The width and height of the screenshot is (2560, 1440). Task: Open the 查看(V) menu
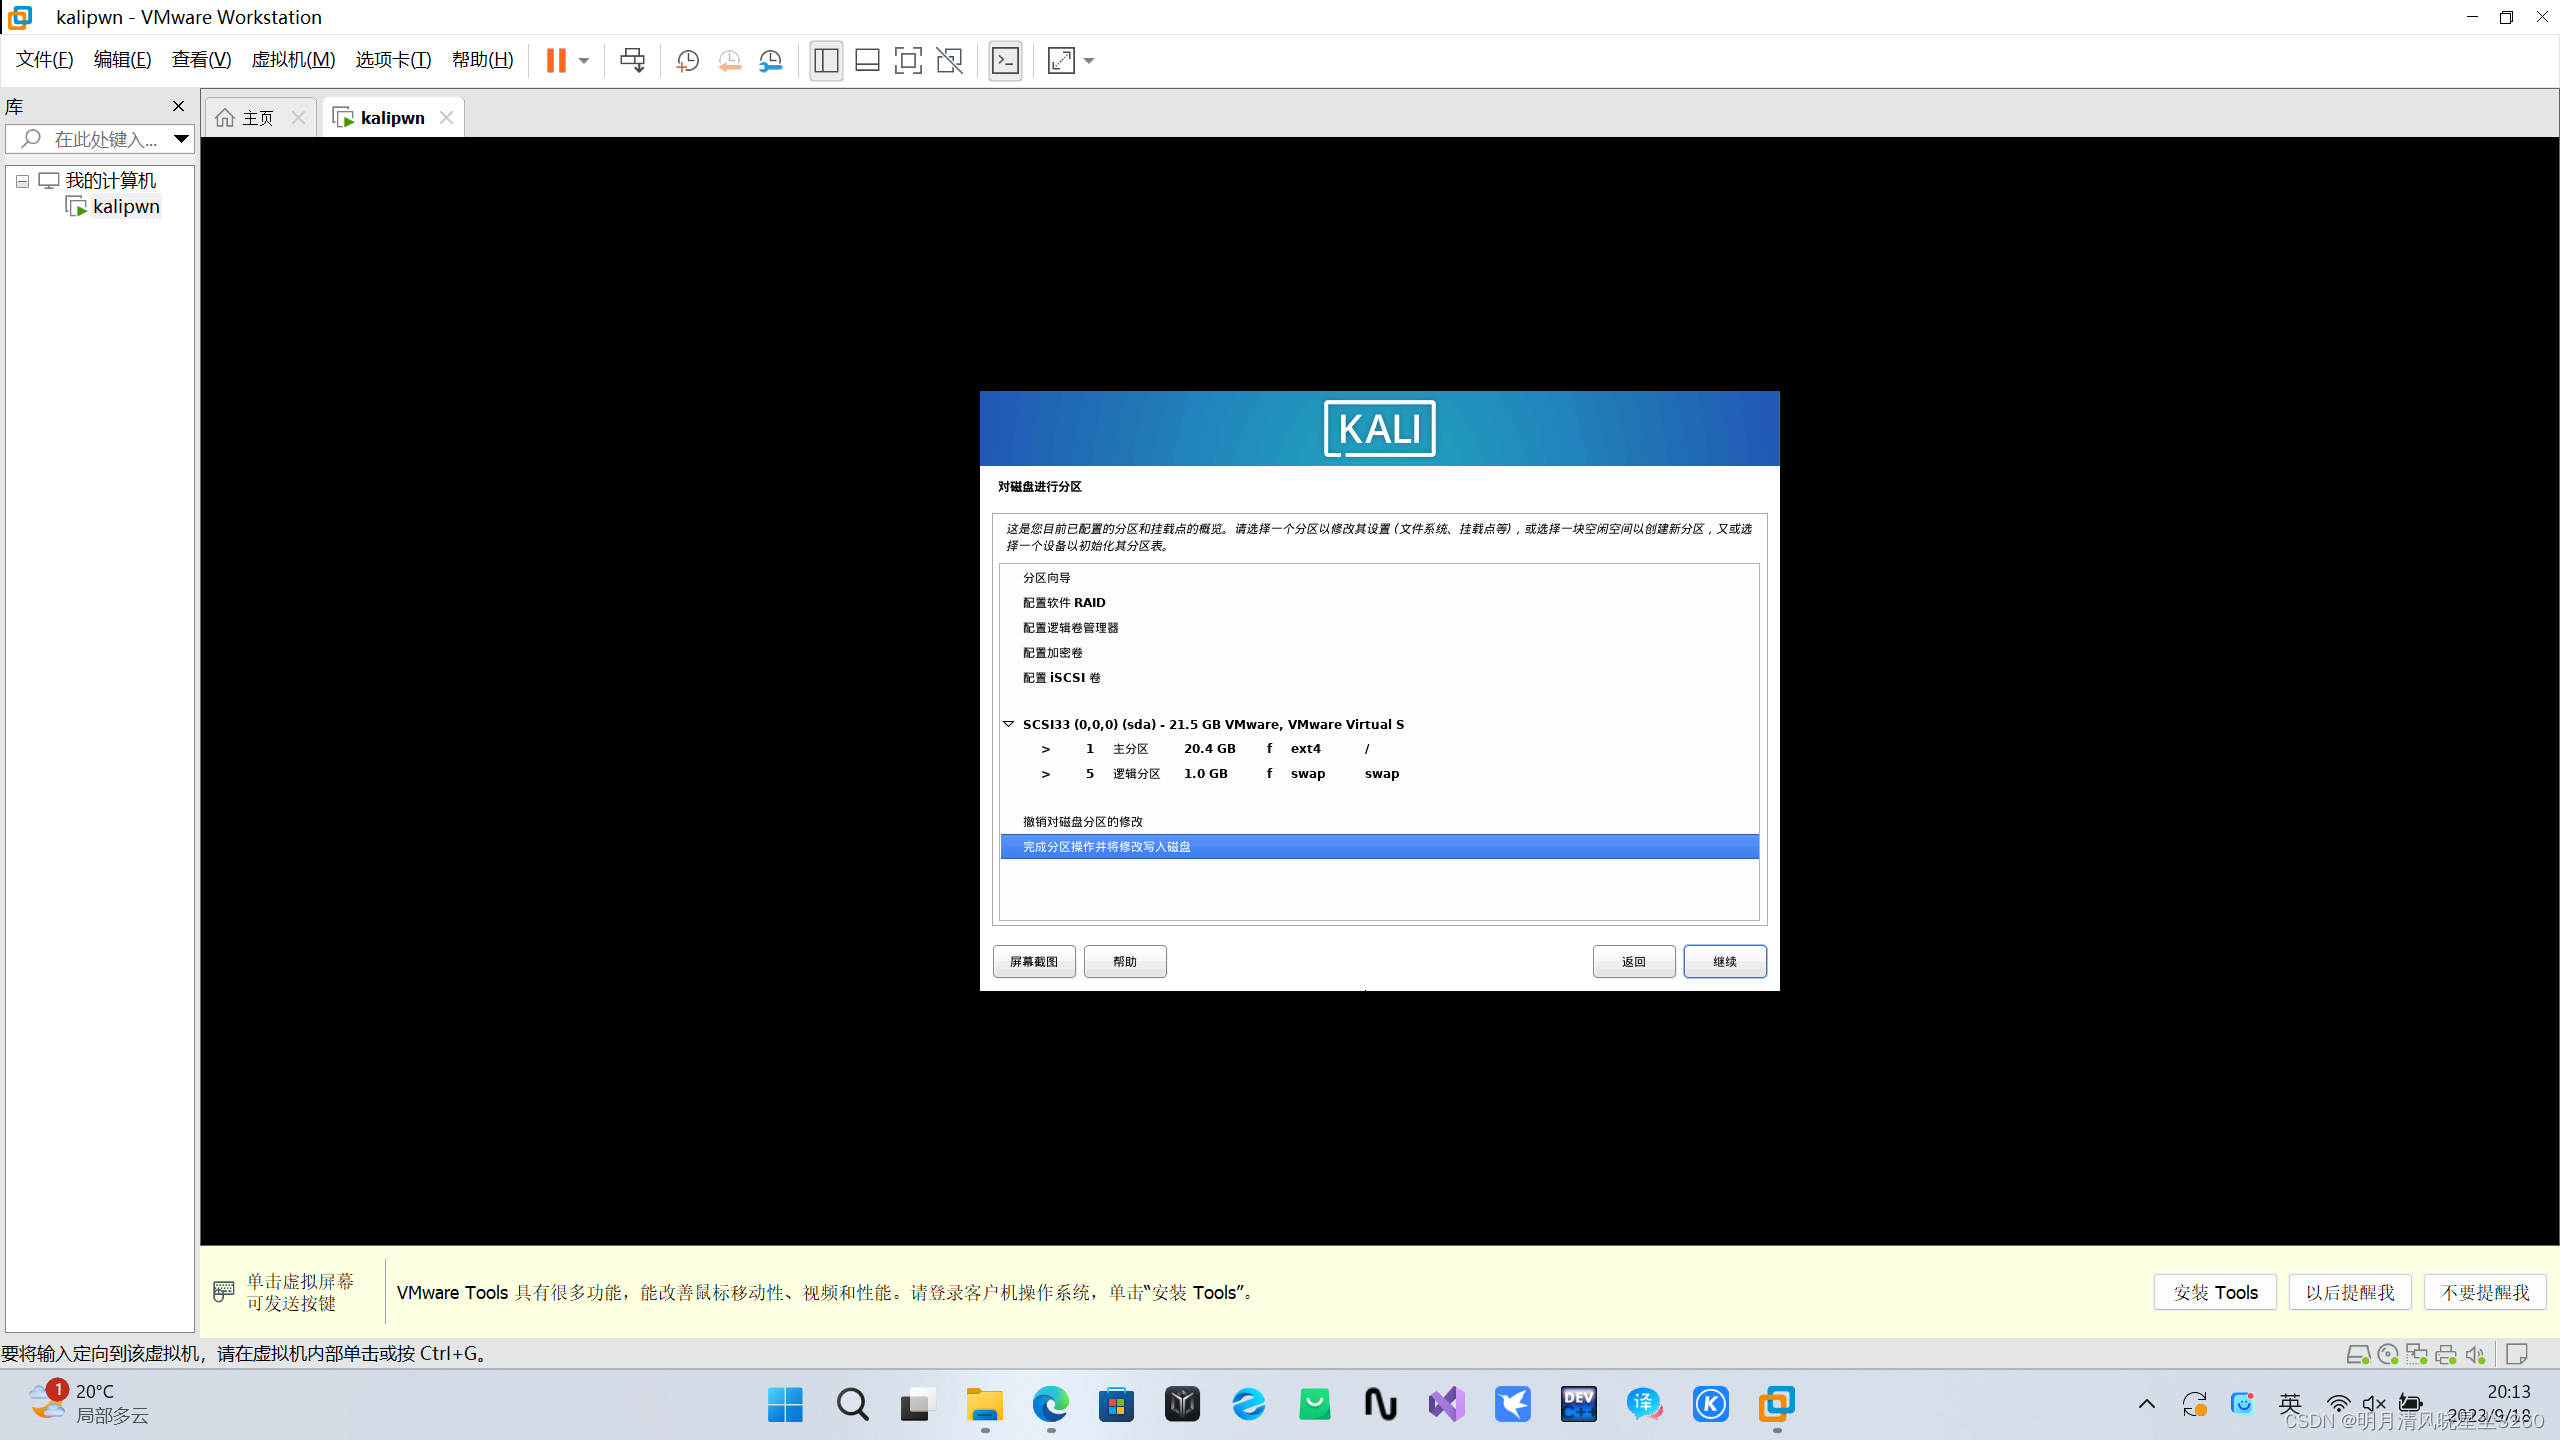tap(201, 60)
